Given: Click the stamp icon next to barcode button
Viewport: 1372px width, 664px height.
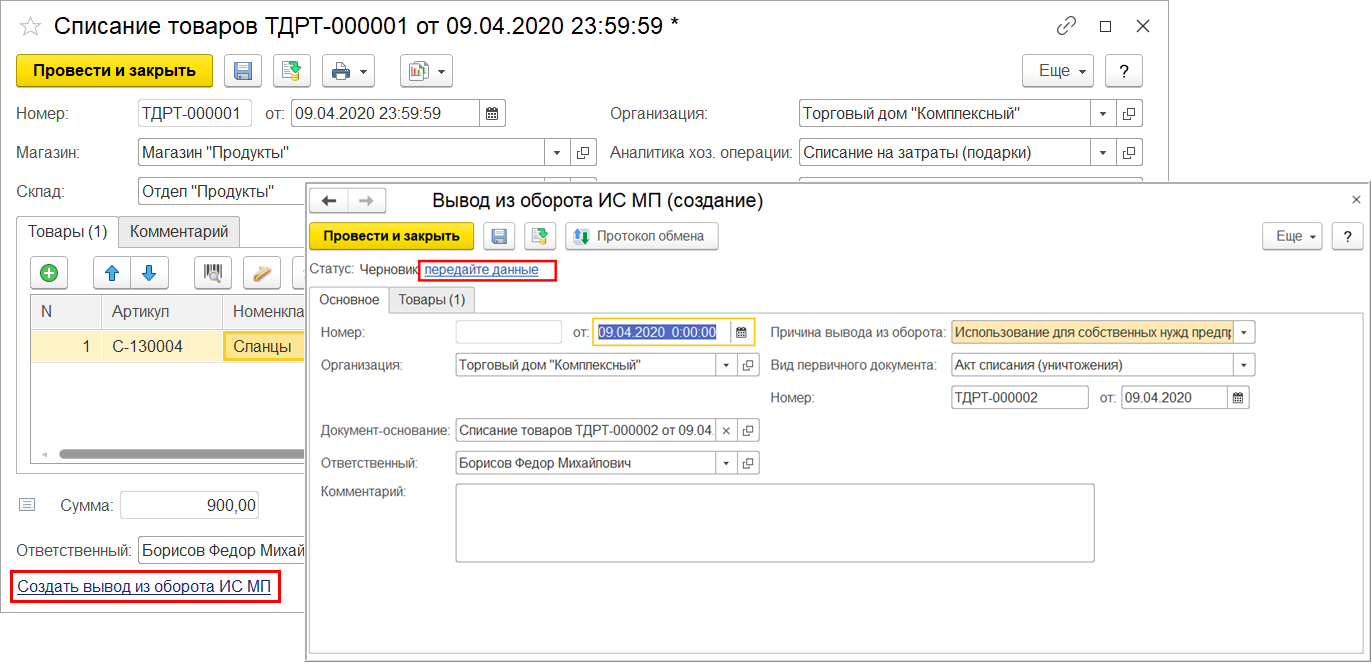Looking at the screenshot, I should 262,271.
